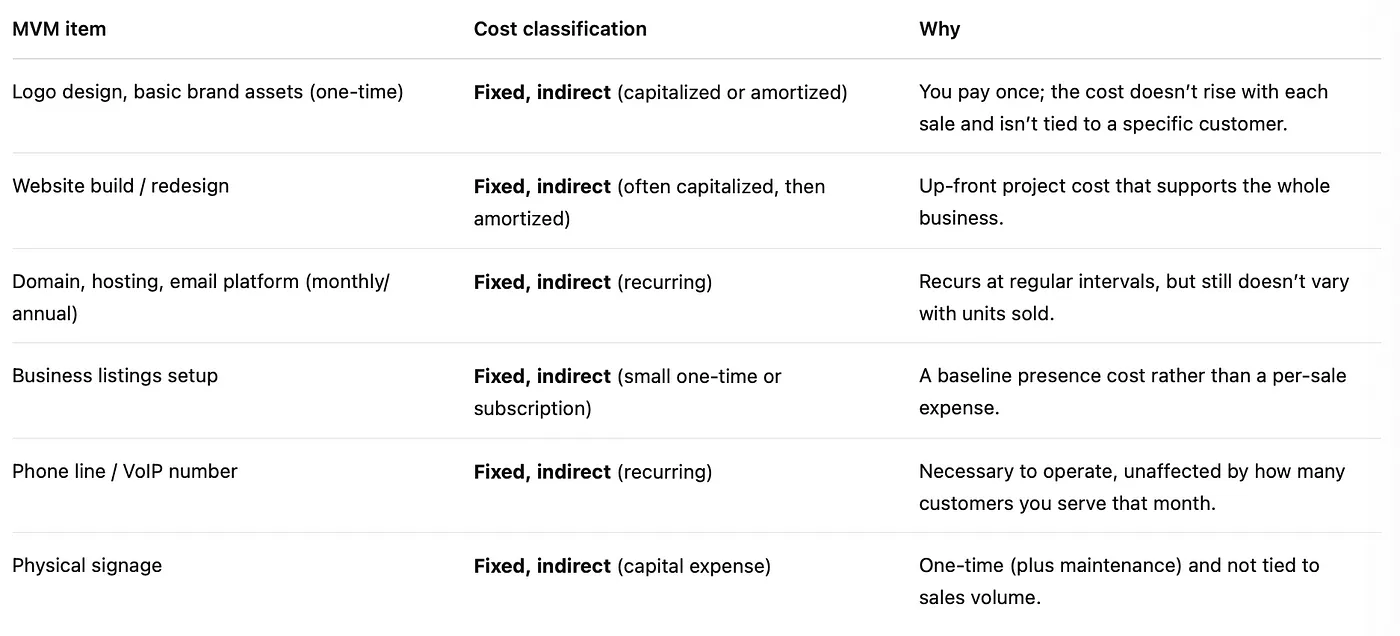Click the 'Up-front project cost' explanation

click(1125, 202)
